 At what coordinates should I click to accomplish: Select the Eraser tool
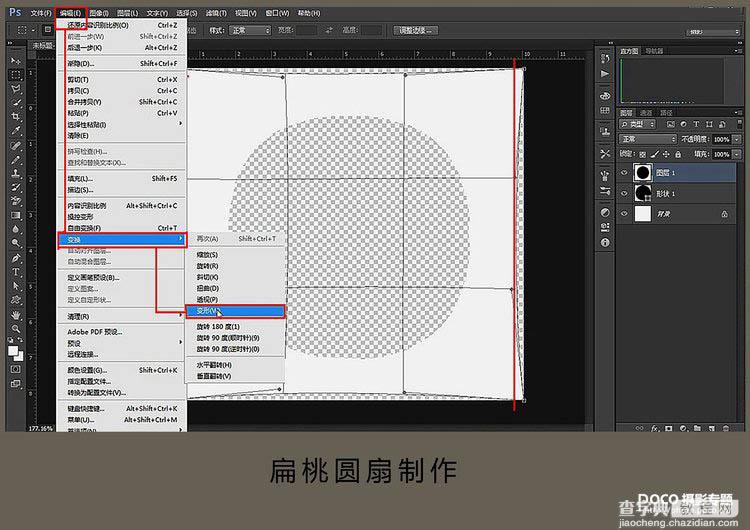16,201
